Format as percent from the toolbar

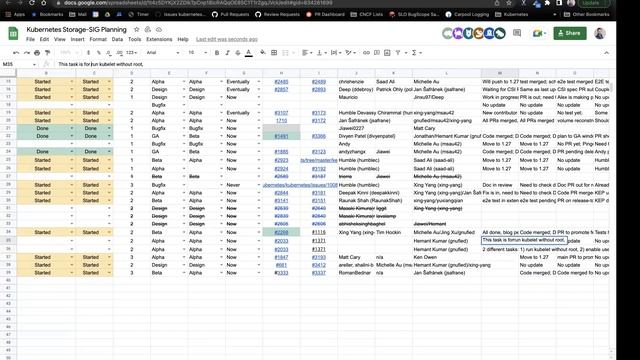coord(99,53)
